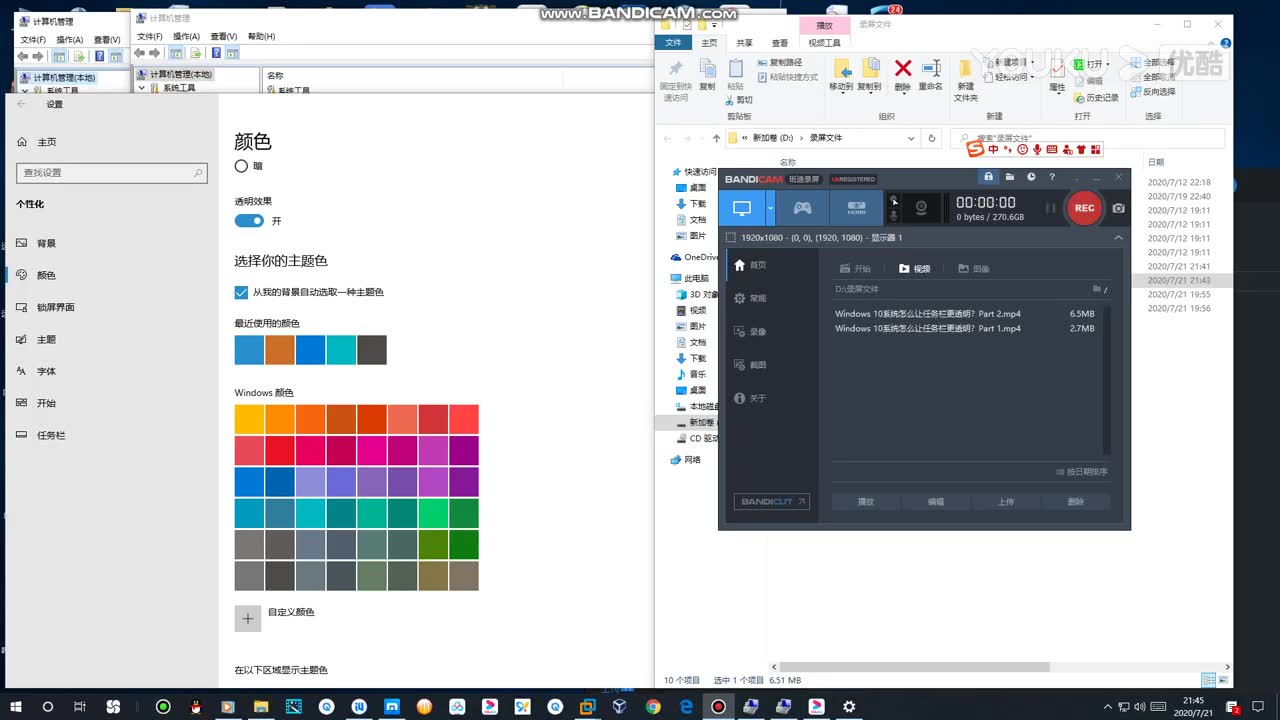Click the Explorer up-folder arrow

pos(716,138)
